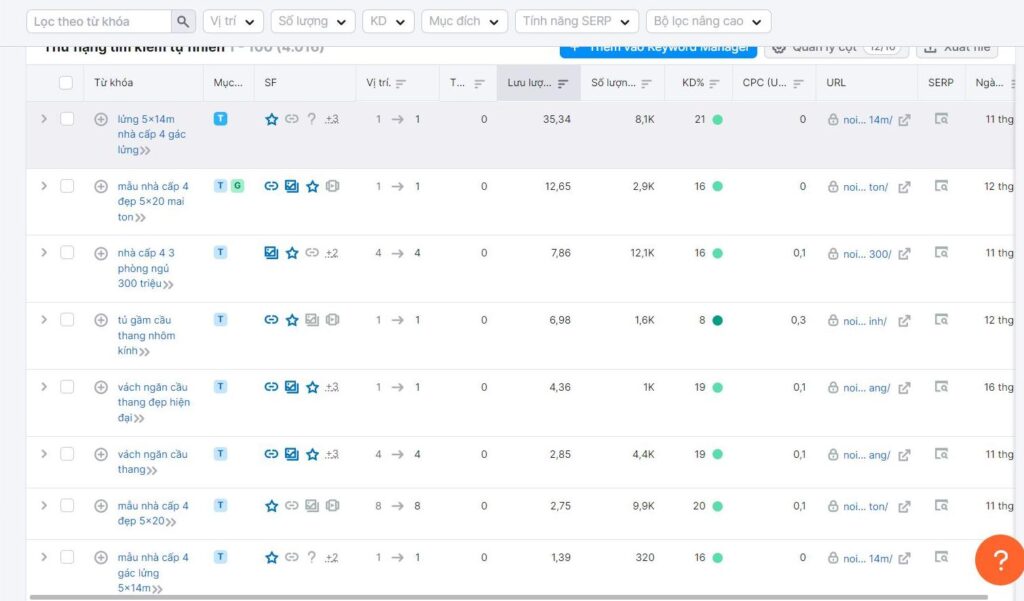Click '+3' more SERP features in first row
Image resolution: width=1024 pixels, height=601 pixels.
[x=332, y=119]
